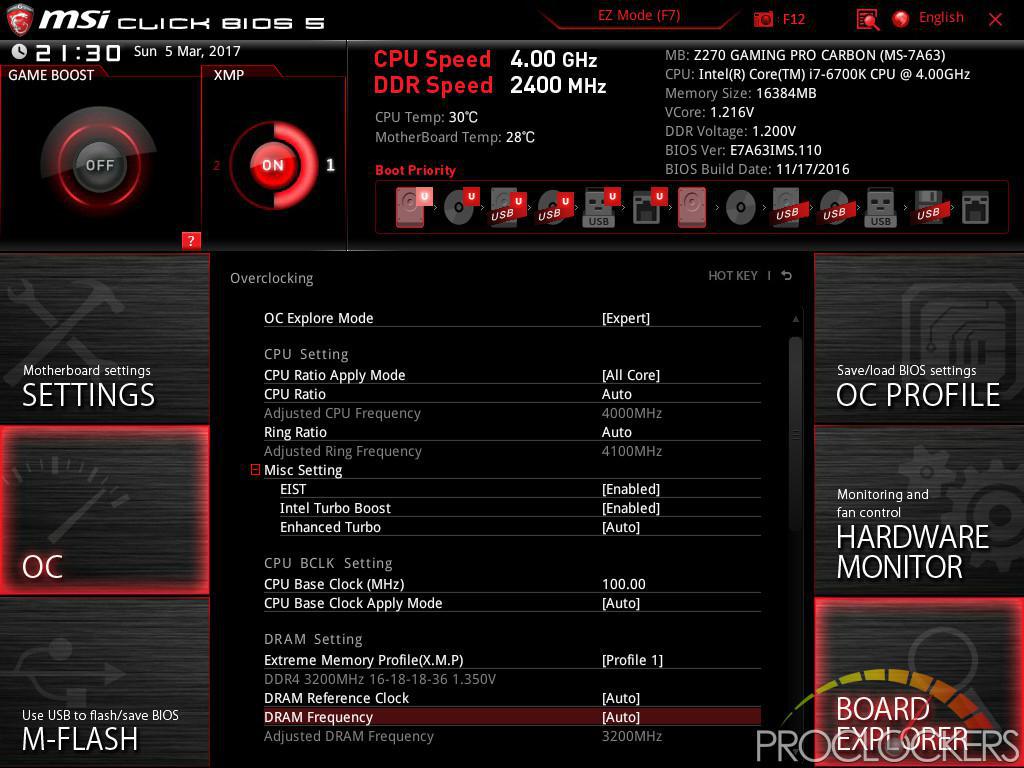1024x768 pixels.
Task: Toggle the GAME BOOST knob currently OFF
Action: (x=99, y=165)
